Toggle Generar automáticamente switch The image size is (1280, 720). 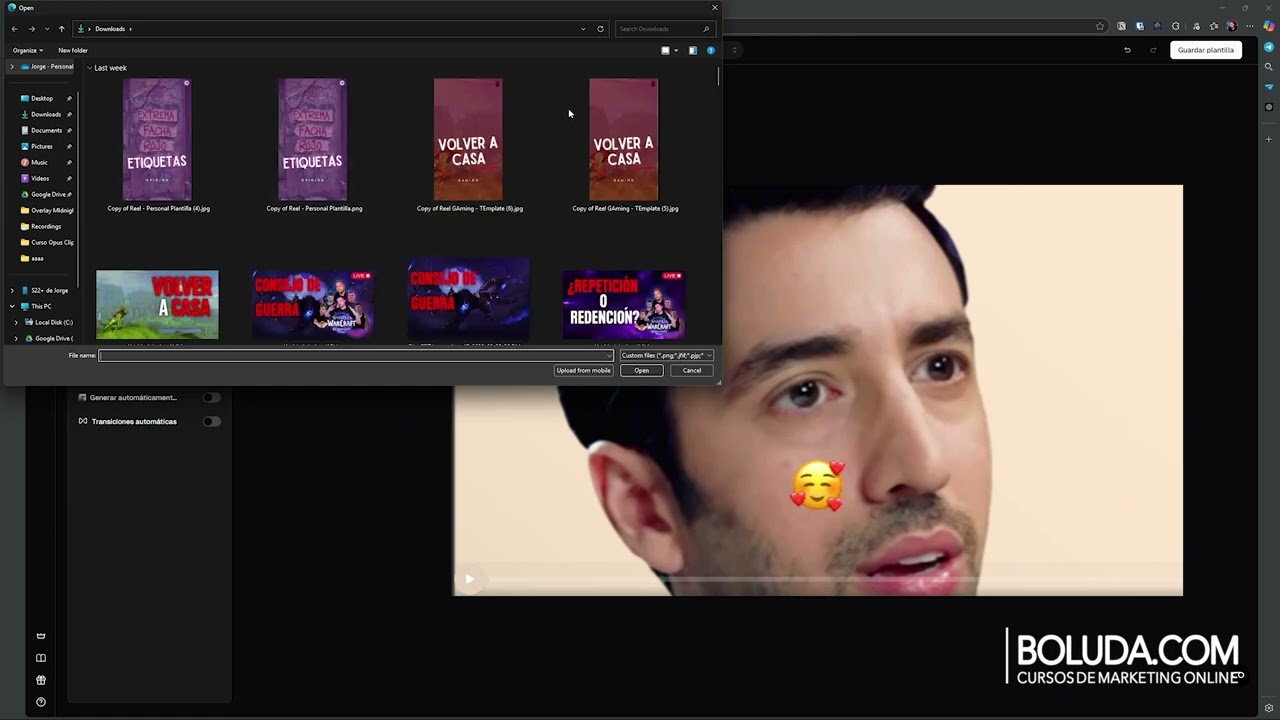point(211,397)
